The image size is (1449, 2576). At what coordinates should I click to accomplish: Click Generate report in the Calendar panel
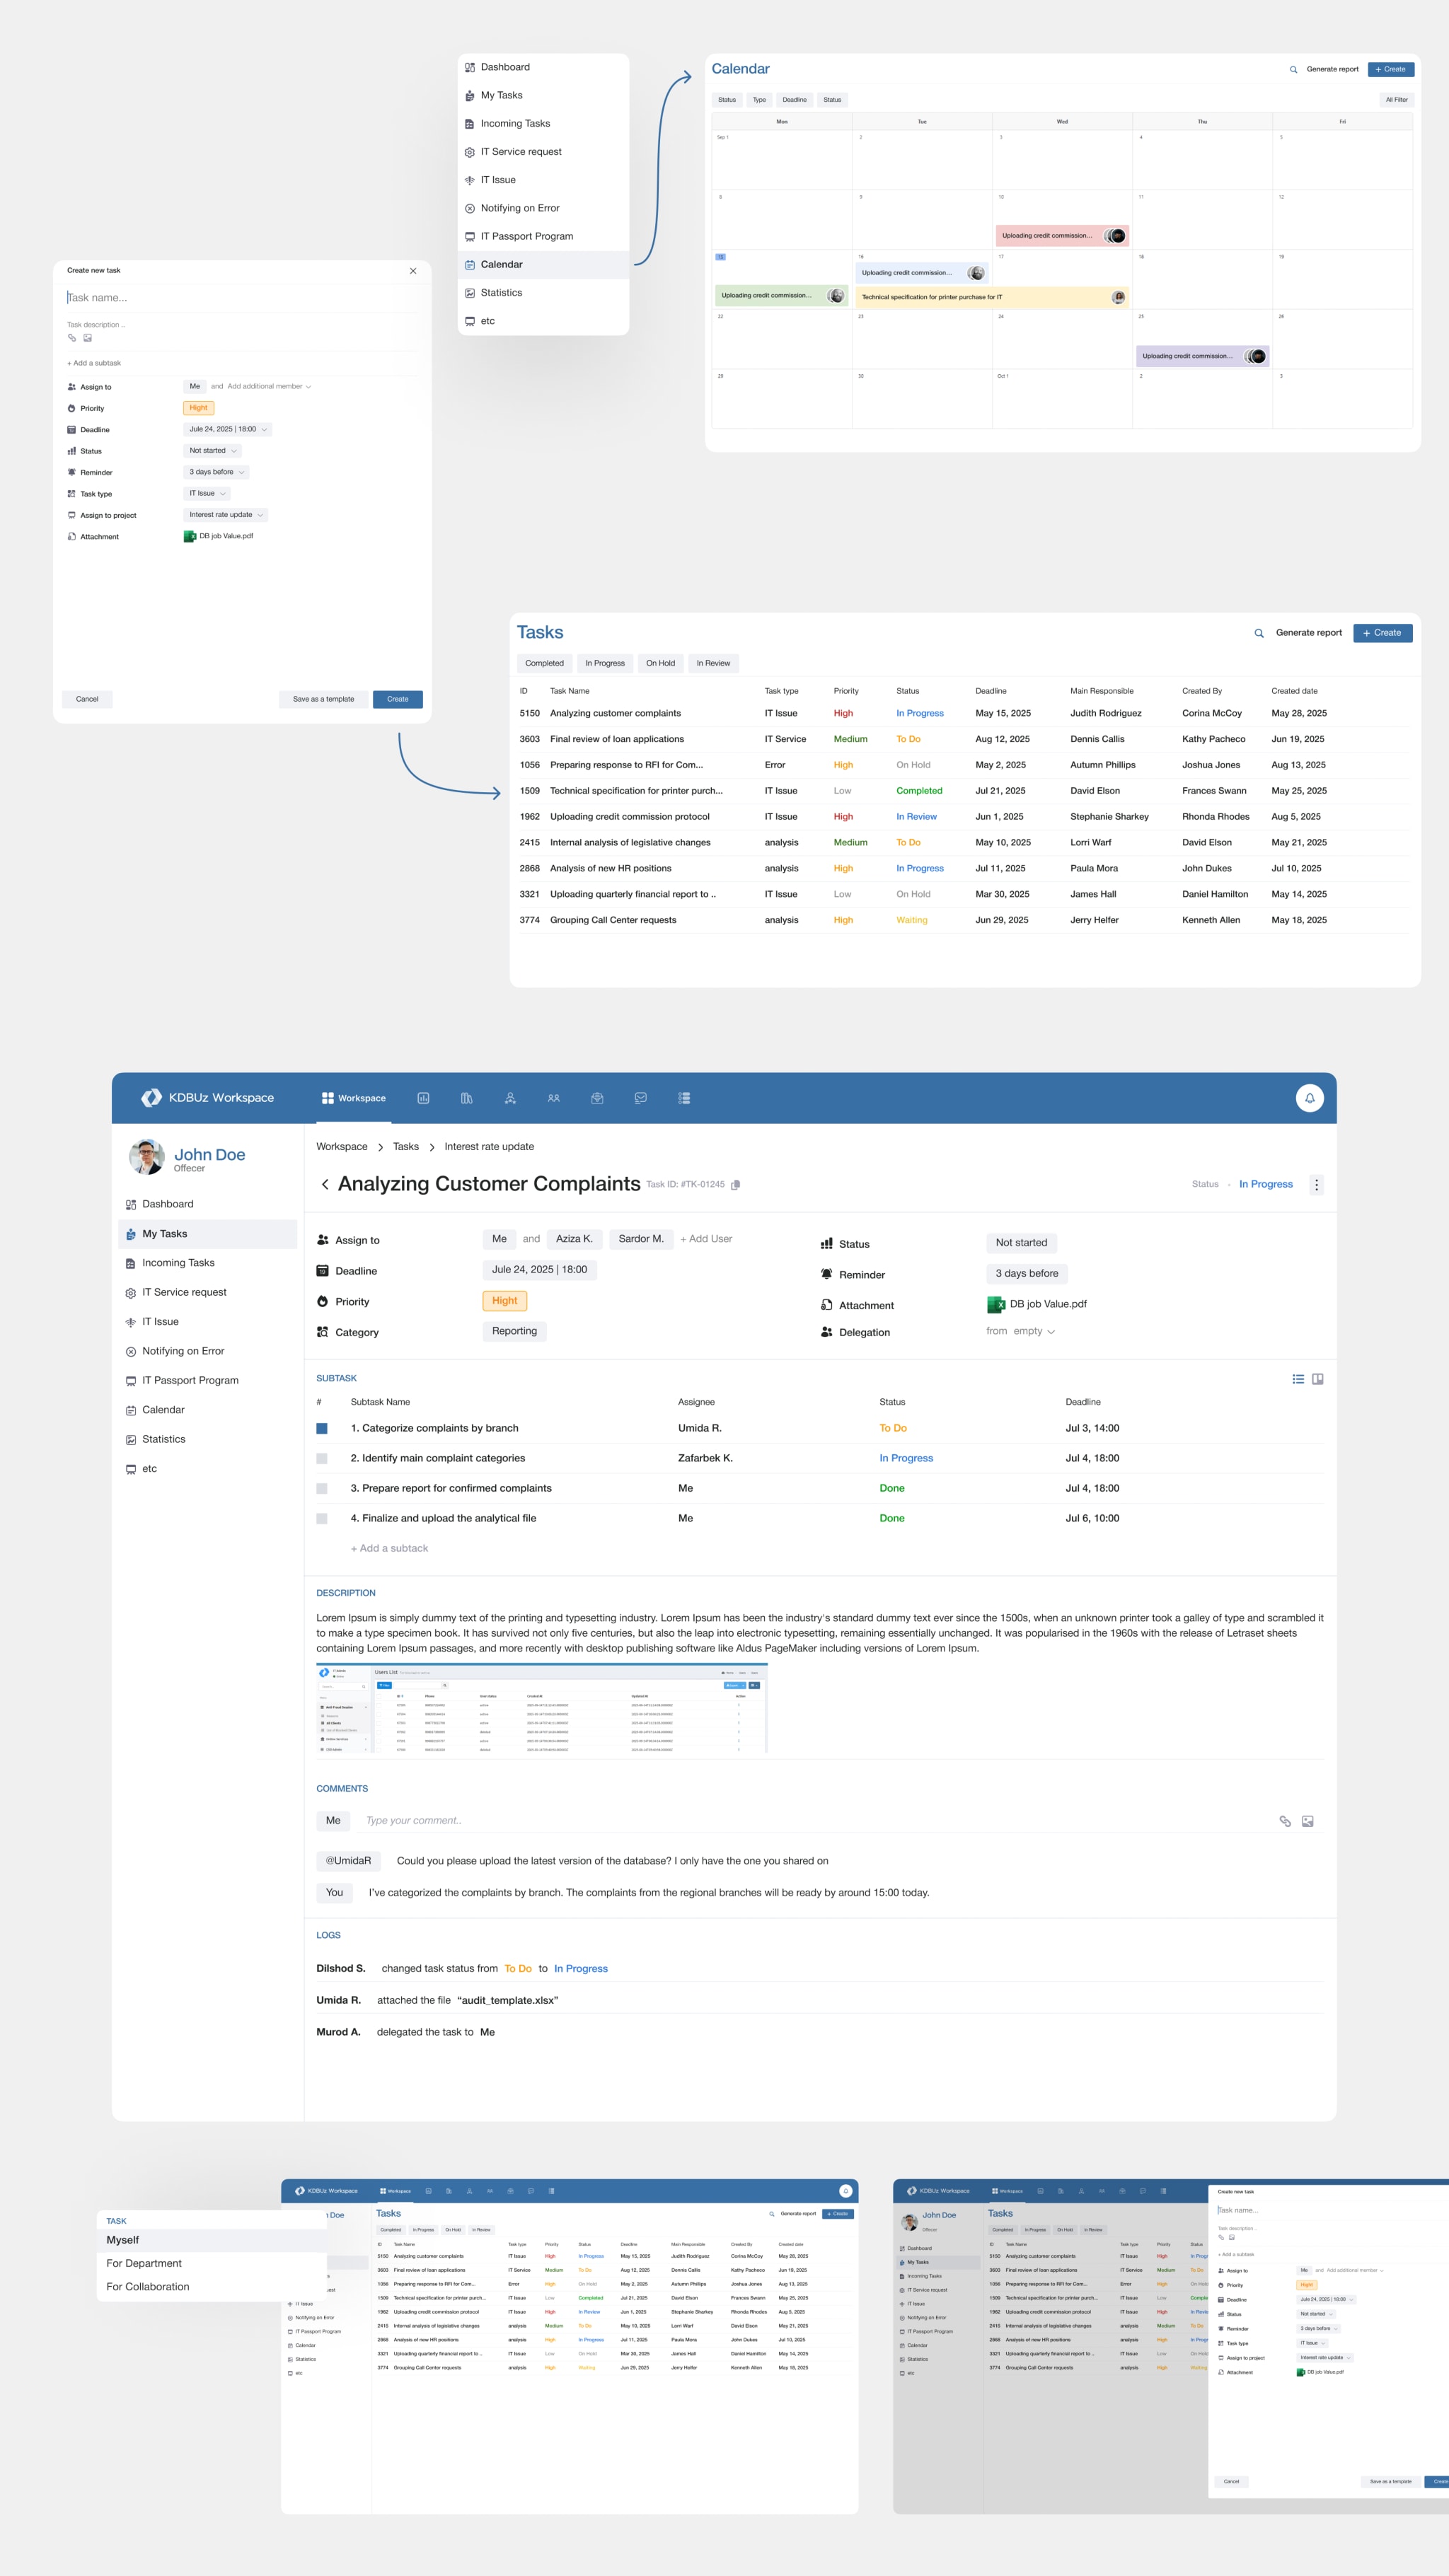(x=1332, y=70)
